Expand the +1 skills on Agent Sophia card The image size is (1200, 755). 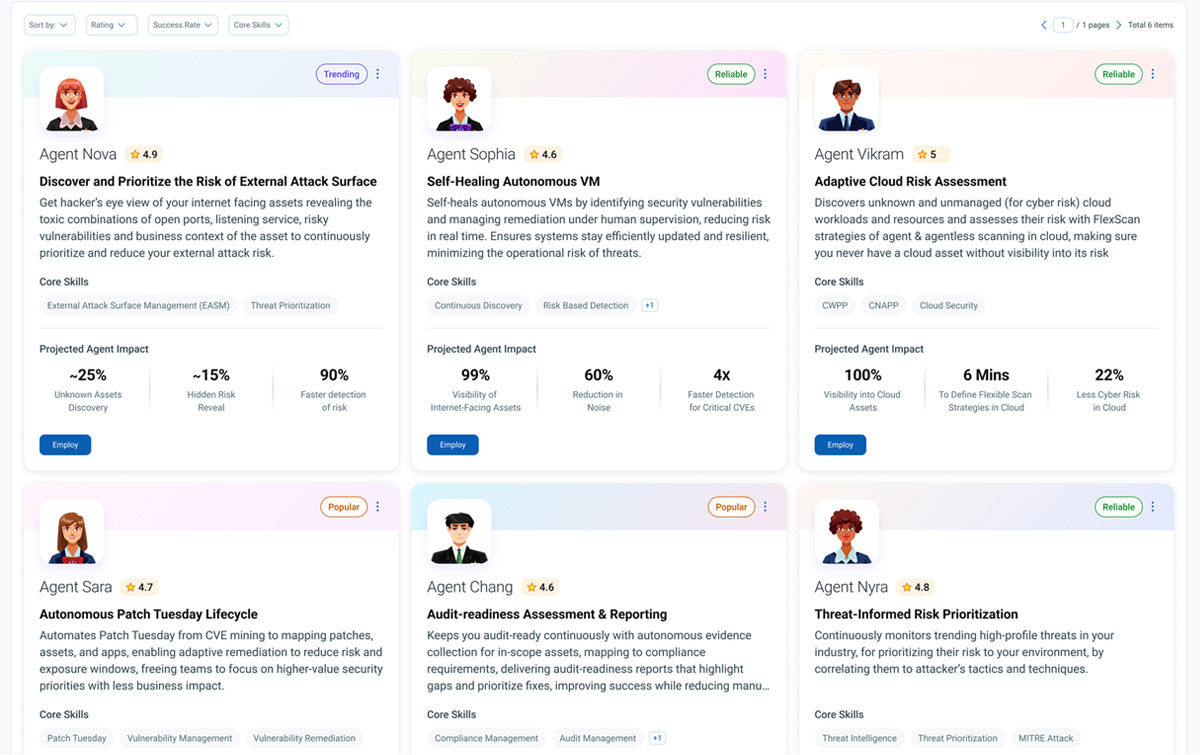650,306
